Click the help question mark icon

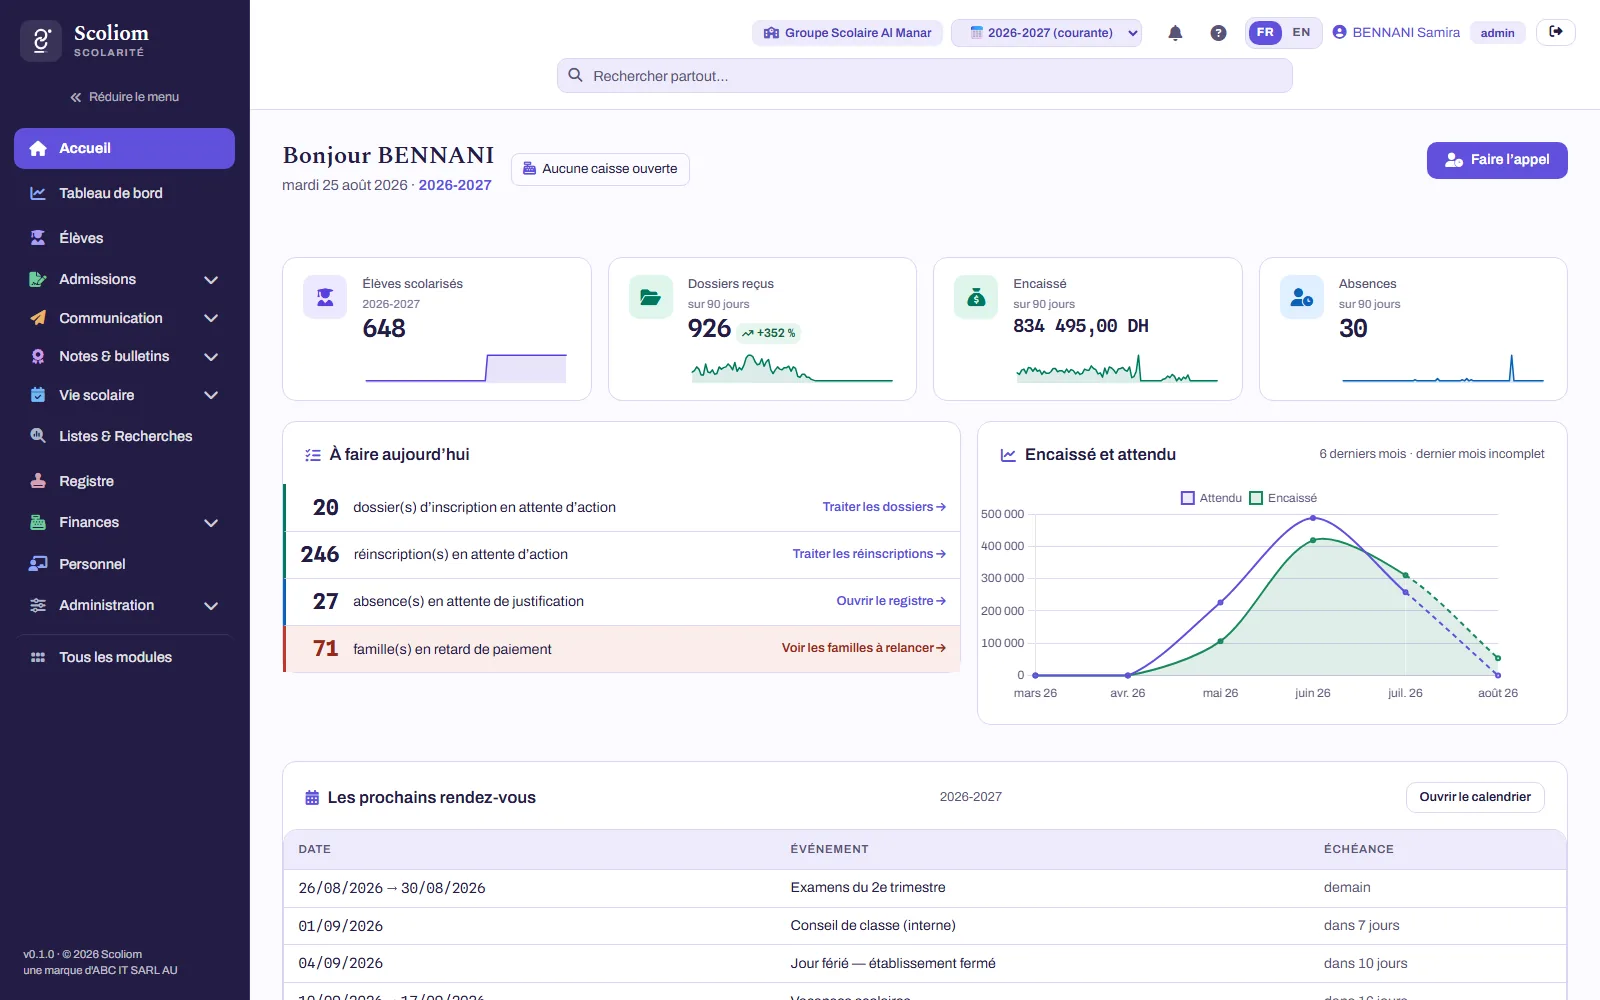[x=1218, y=33]
